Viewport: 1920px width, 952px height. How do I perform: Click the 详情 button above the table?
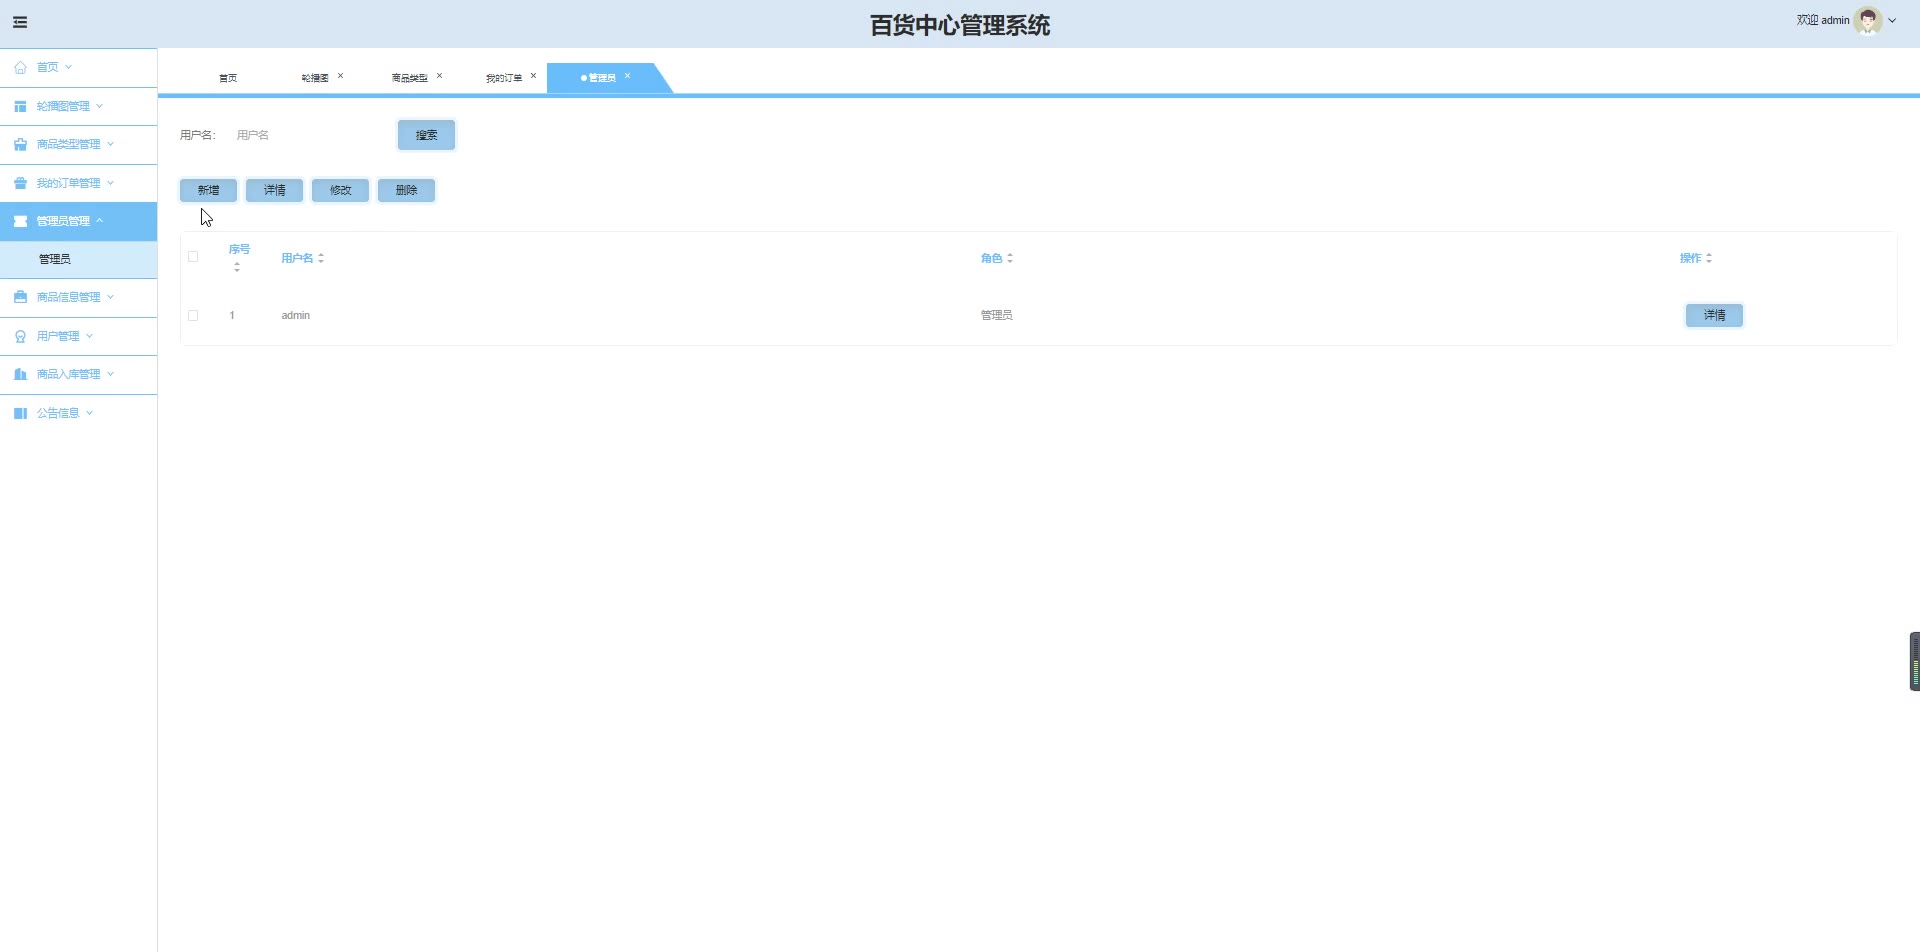pyautogui.click(x=274, y=190)
